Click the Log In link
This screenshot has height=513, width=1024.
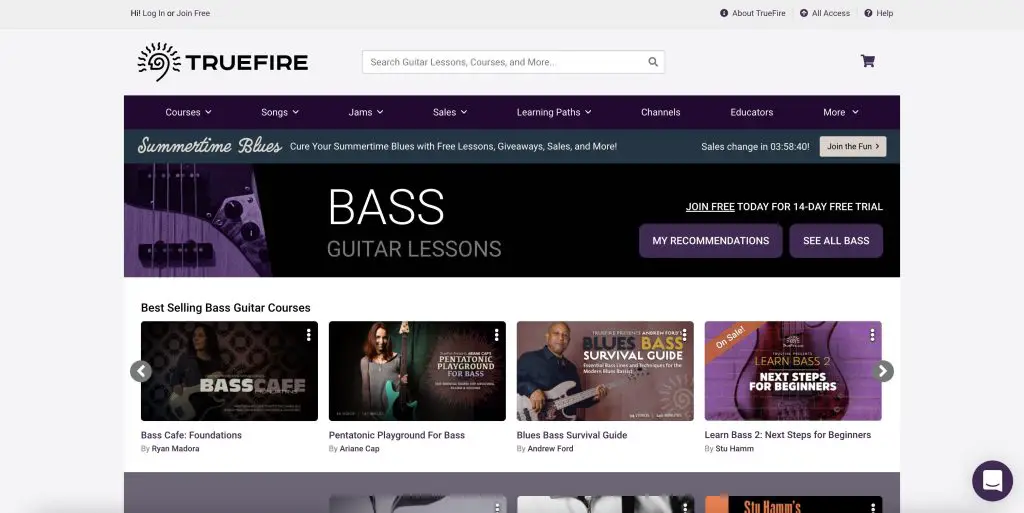pyautogui.click(x=154, y=13)
